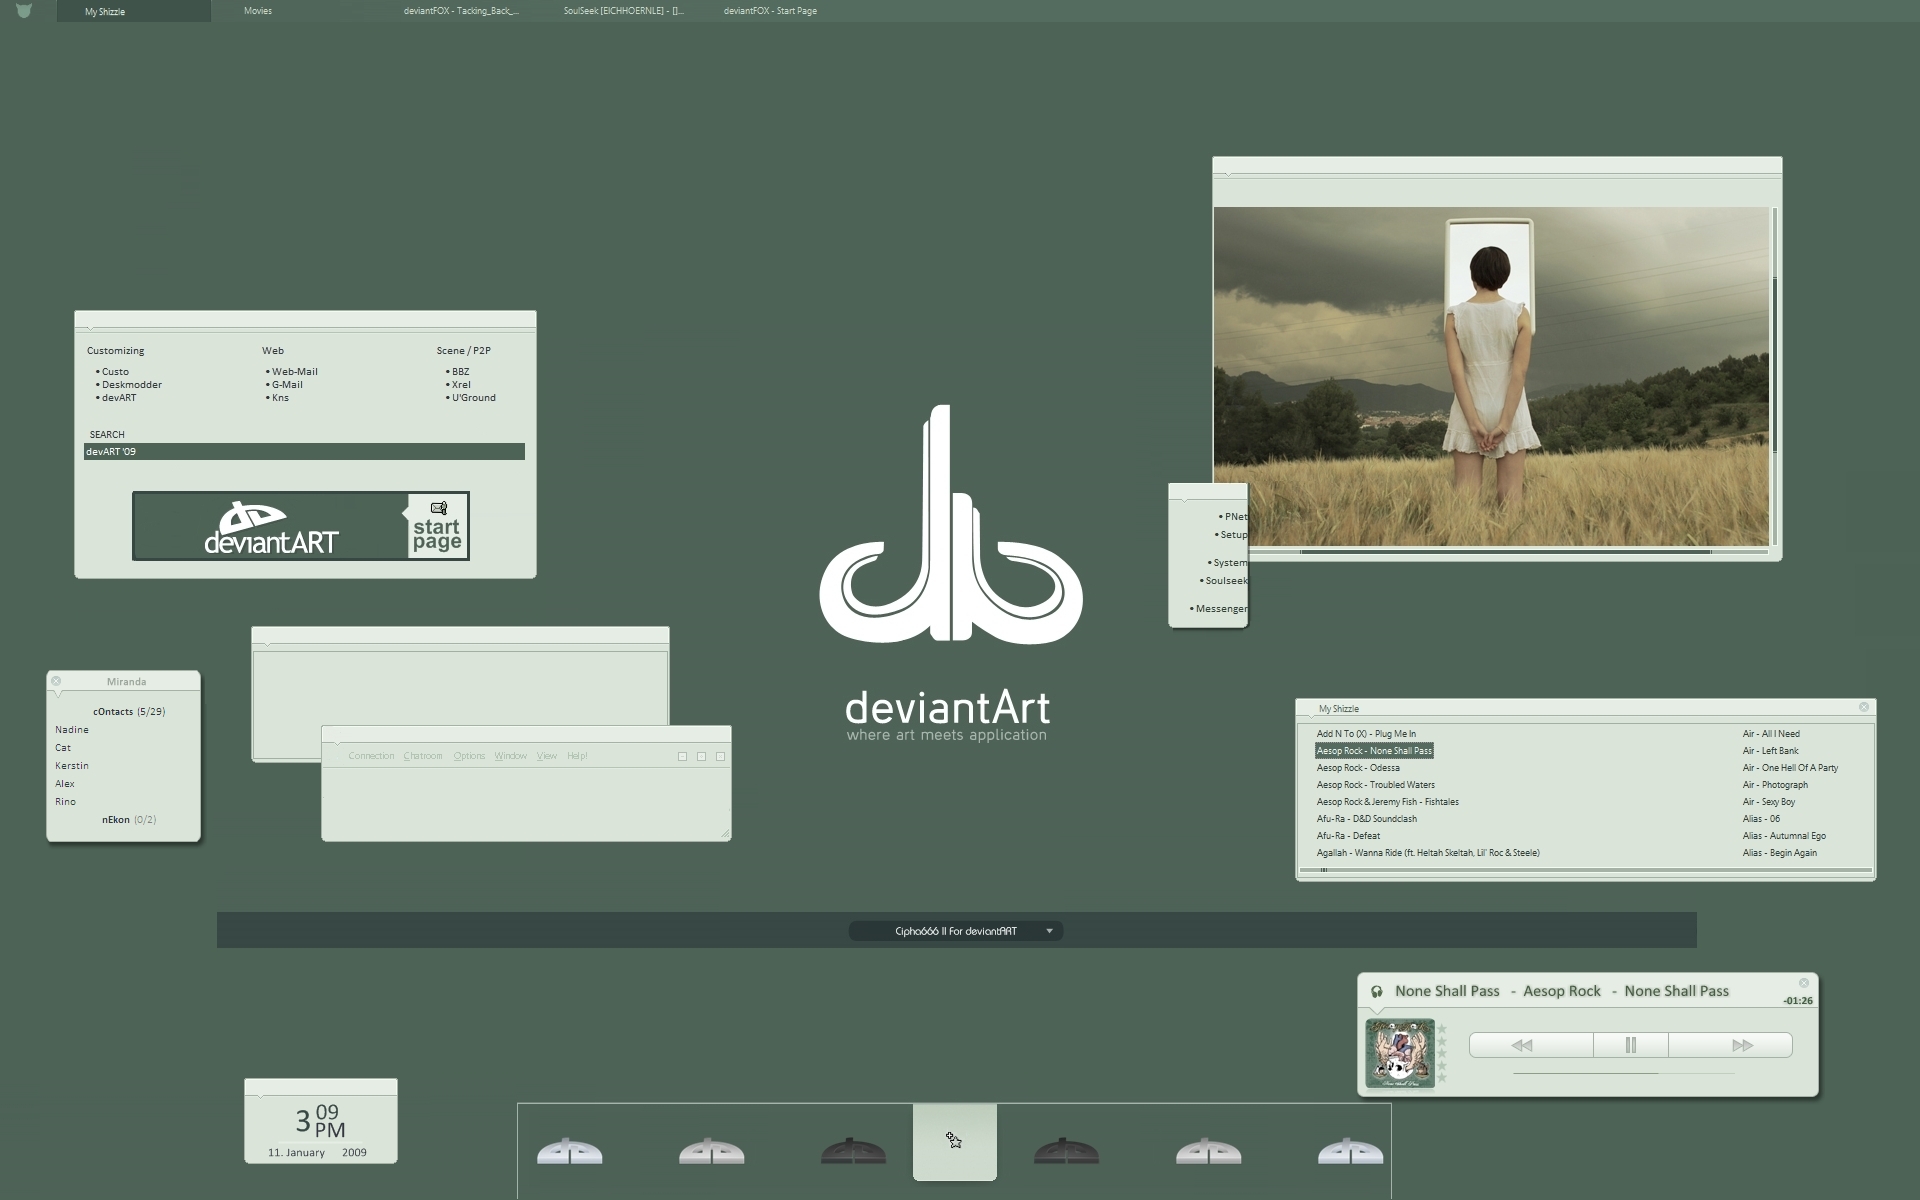Open the Window menu in the chat window
The image size is (1920, 1200).
pyautogui.click(x=510, y=756)
